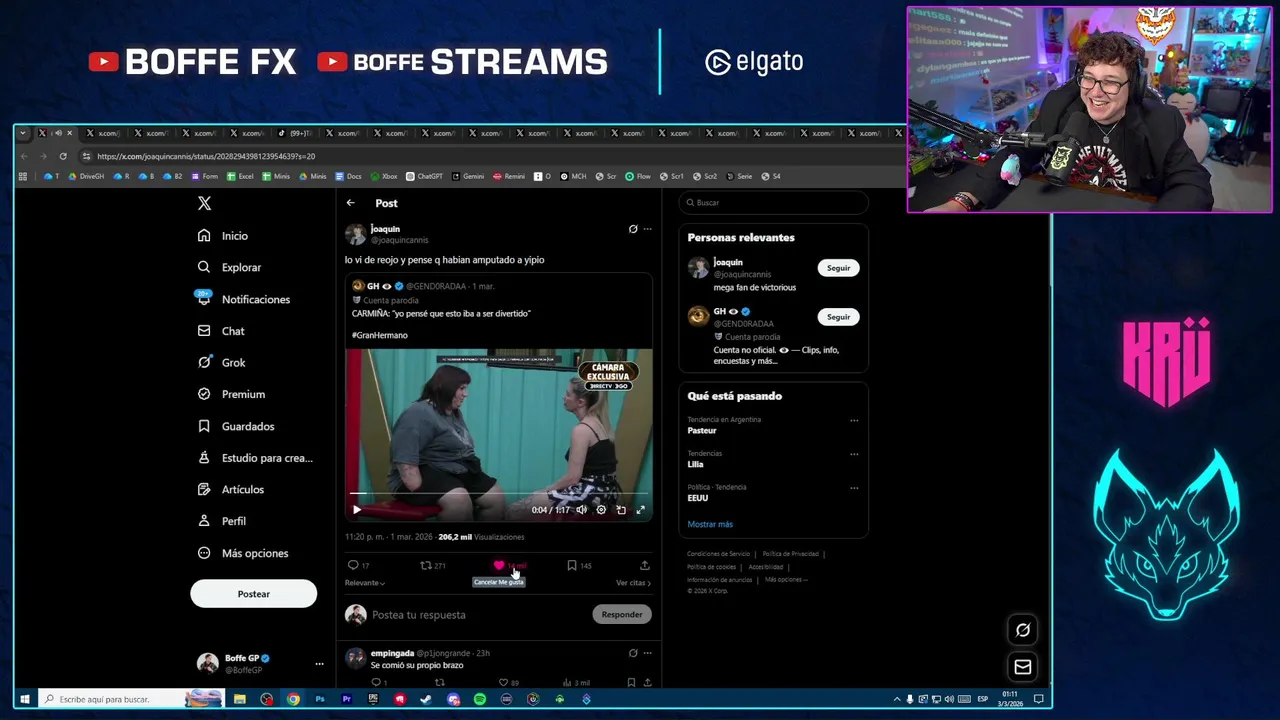
Task: Open the Xbox bookmark
Action: [384, 176]
